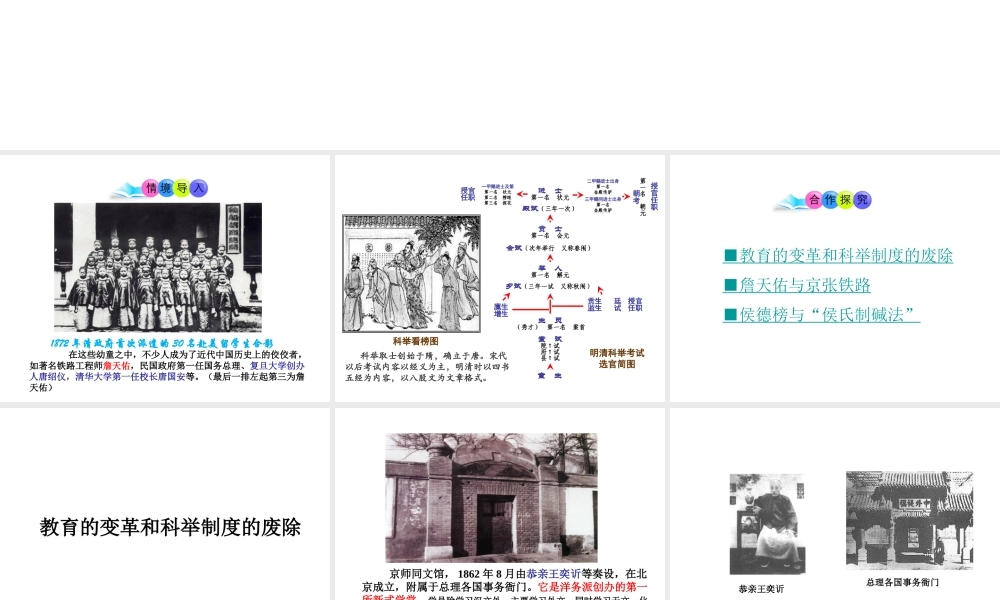Open link 教育的变革和科举制度的废除
Viewport: 1000px width, 600px height.
pos(838,256)
